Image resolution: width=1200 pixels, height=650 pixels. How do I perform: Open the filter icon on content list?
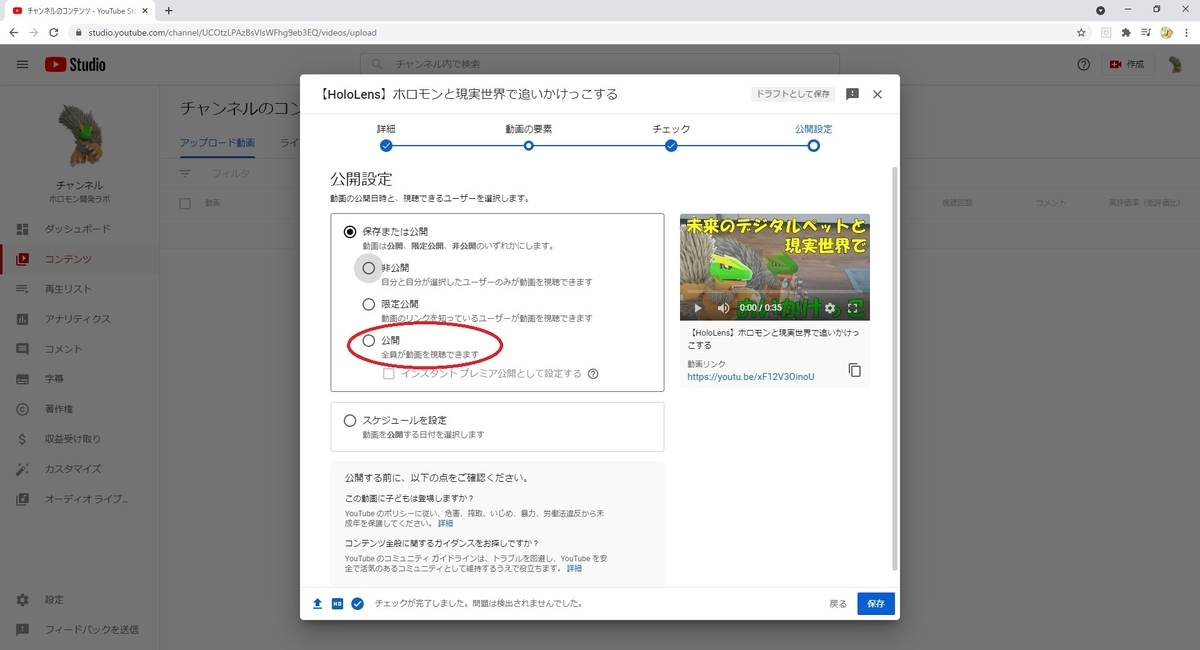click(185, 173)
